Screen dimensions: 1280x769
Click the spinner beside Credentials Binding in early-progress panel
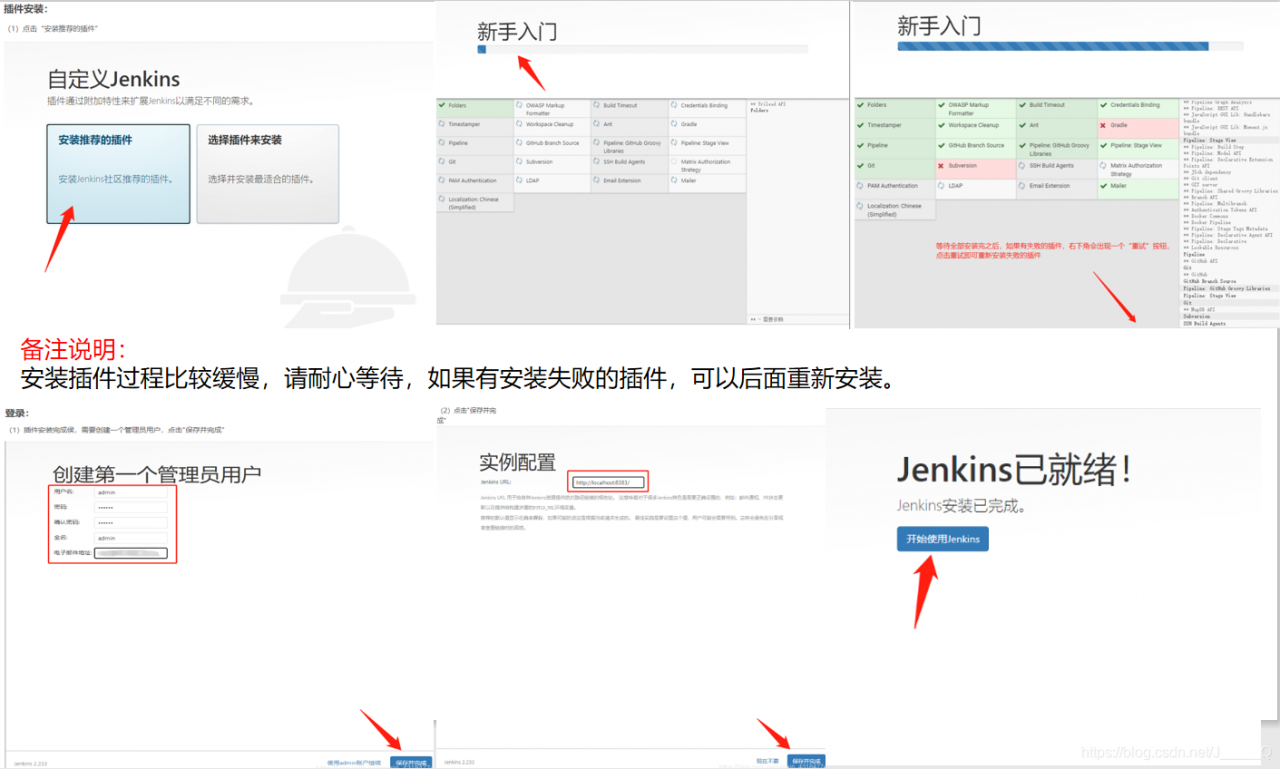[676, 105]
